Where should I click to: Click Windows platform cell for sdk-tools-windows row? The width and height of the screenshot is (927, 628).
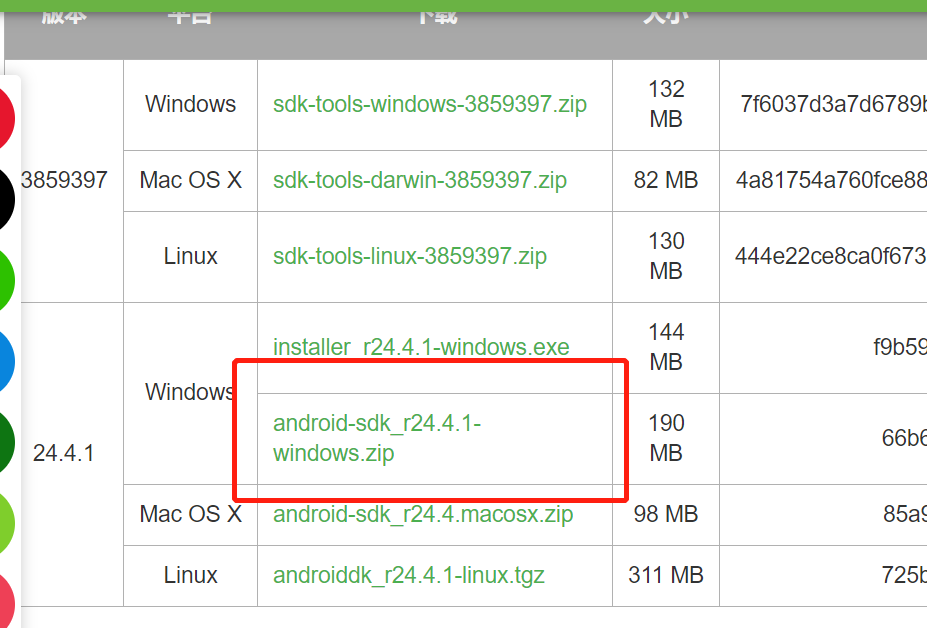tap(190, 104)
